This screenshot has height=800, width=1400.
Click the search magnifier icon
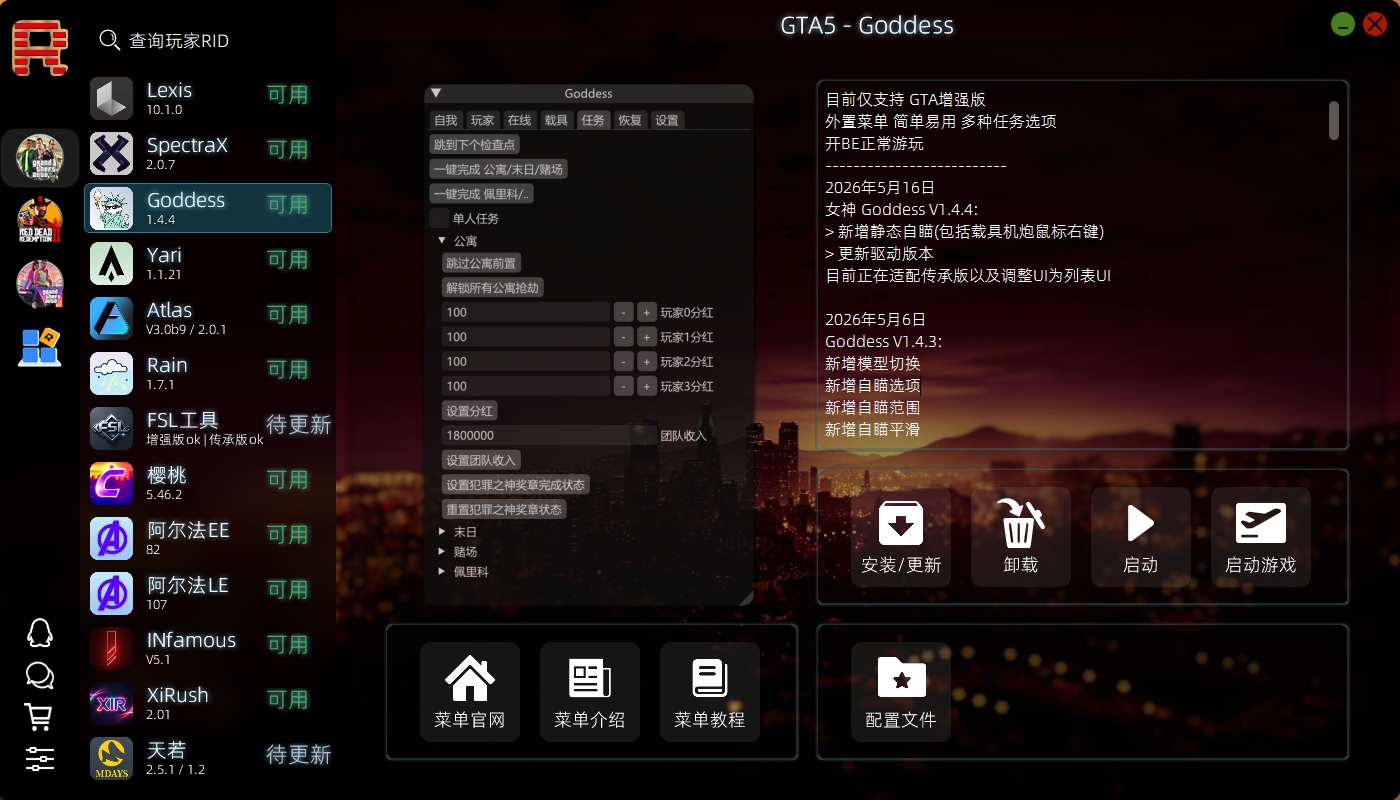click(109, 39)
